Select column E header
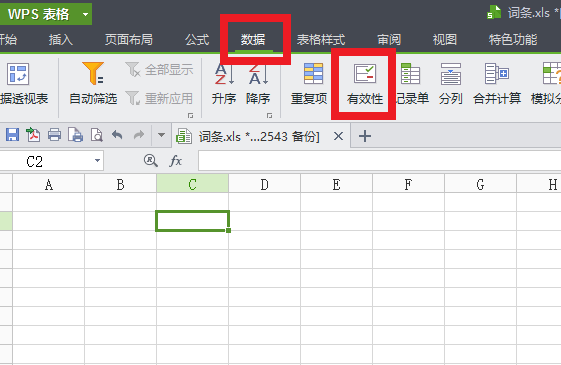This screenshot has width=561, height=365. coord(337,184)
